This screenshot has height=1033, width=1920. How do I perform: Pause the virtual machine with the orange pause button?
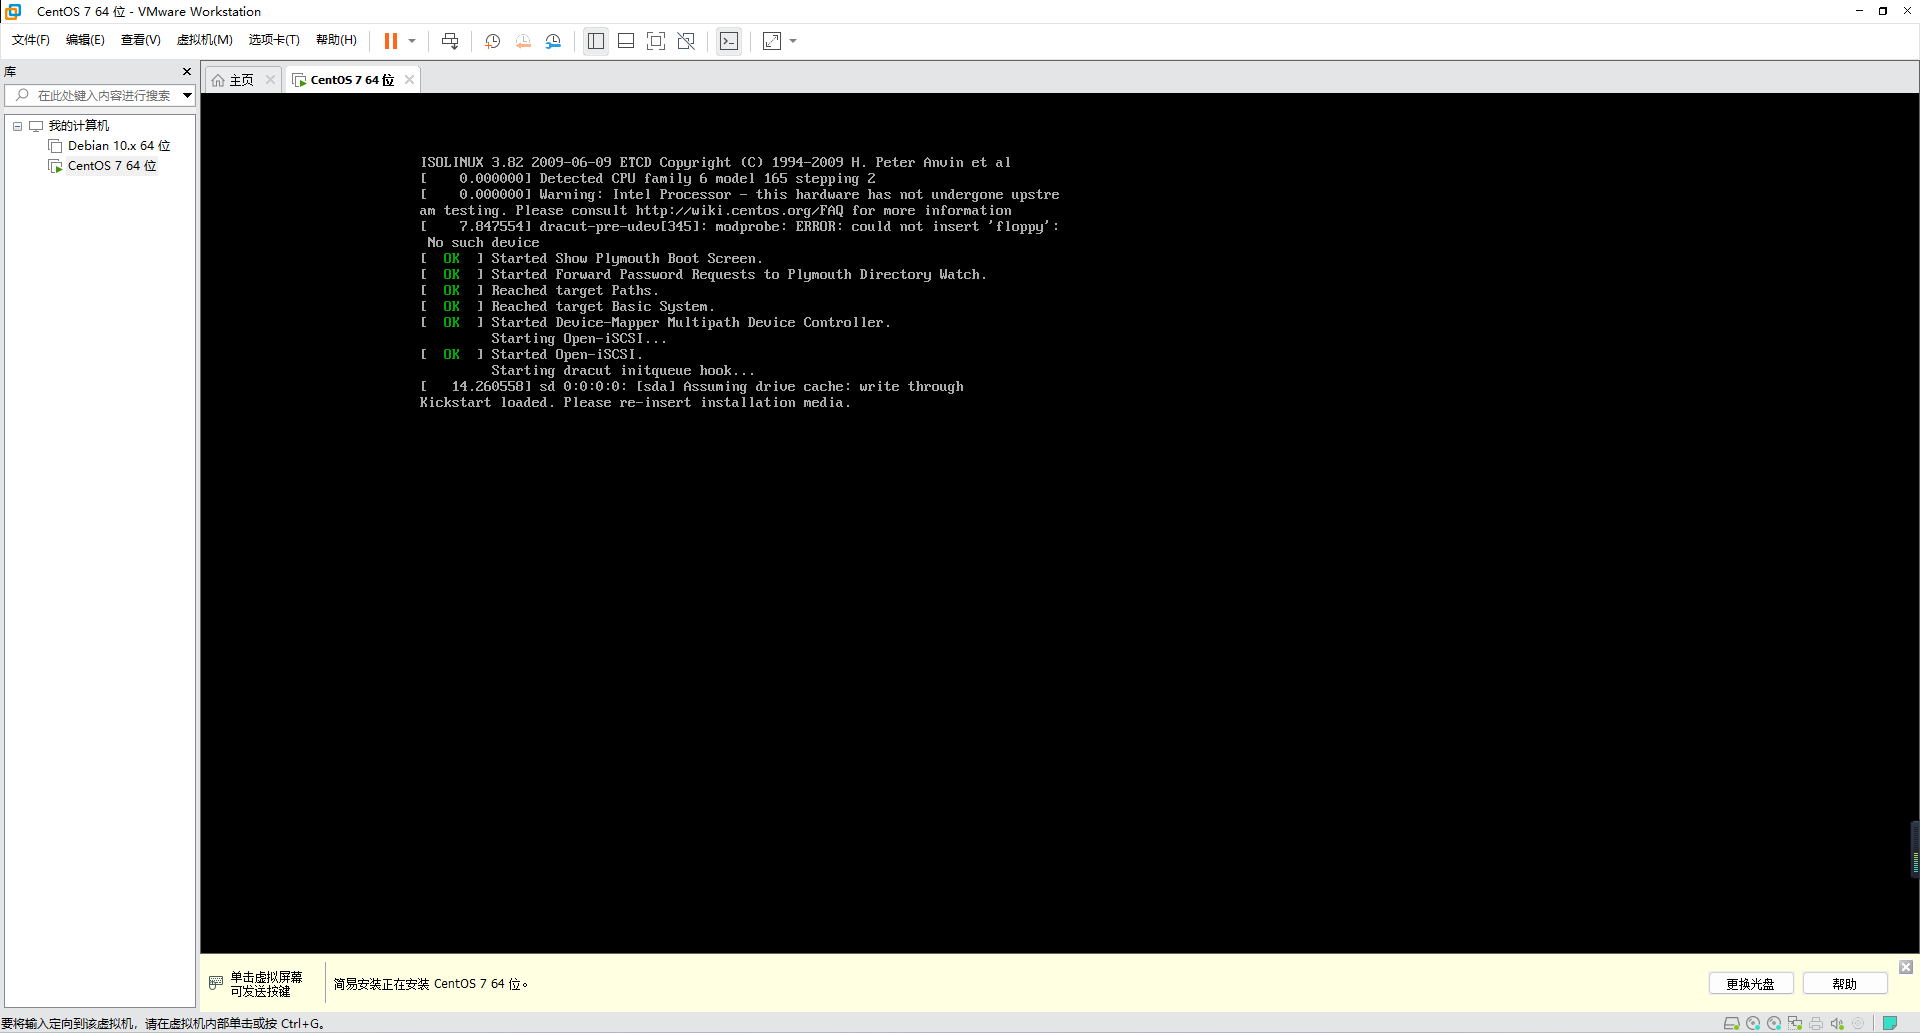[x=391, y=41]
